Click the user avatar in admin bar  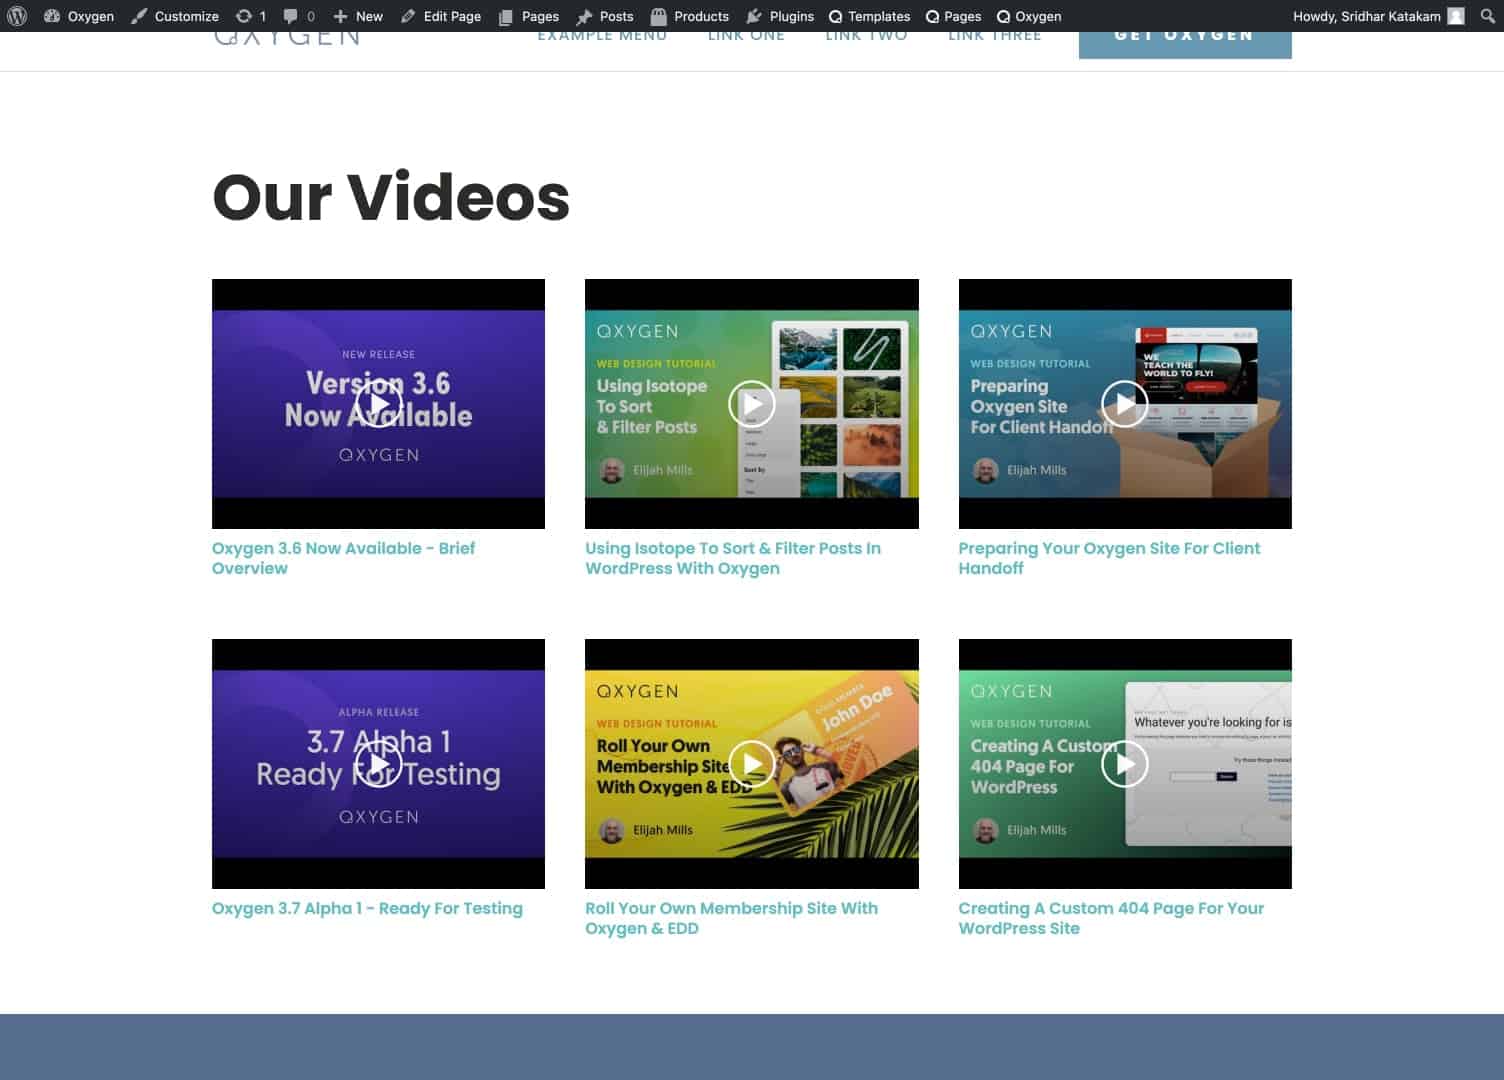pos(1456,16)
